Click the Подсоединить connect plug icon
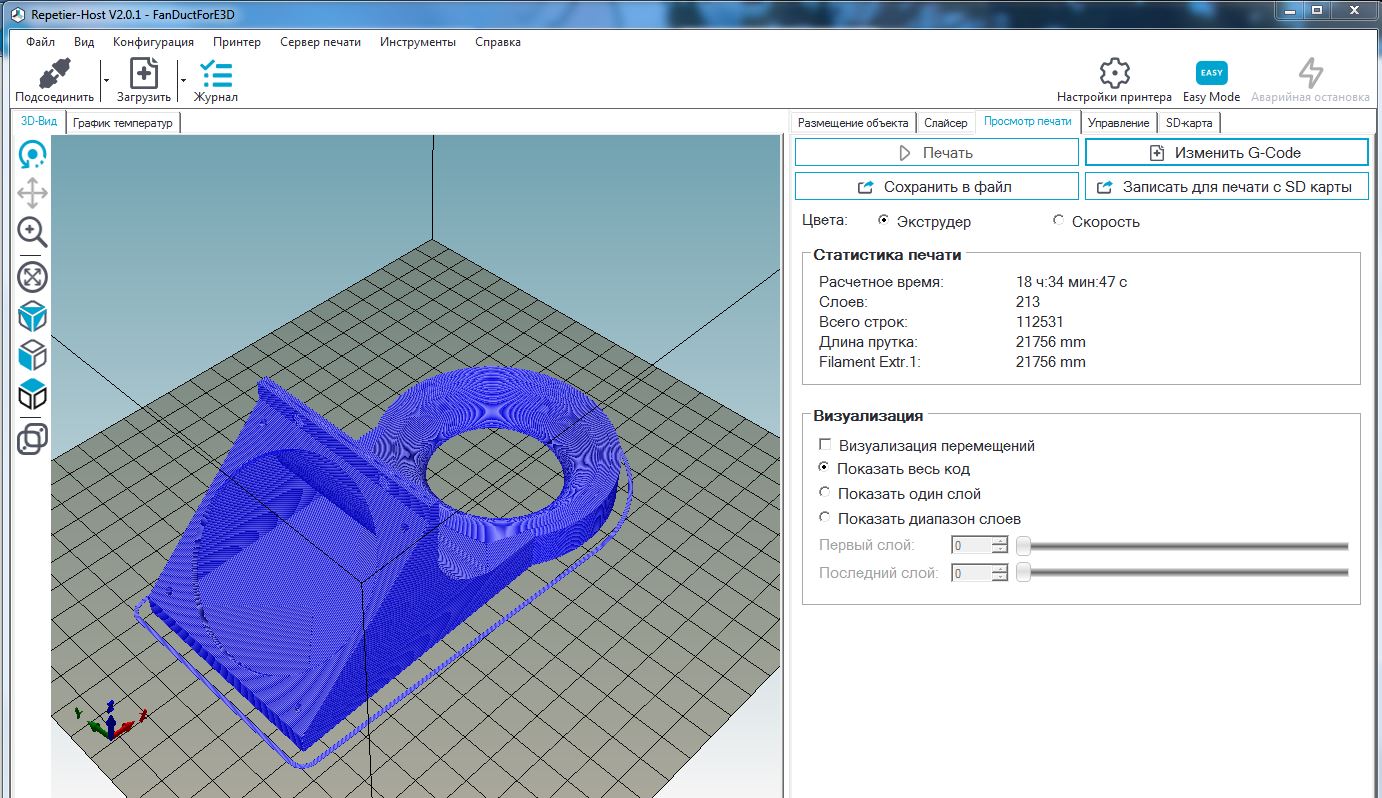The image size is (1382, 798). 54,74
